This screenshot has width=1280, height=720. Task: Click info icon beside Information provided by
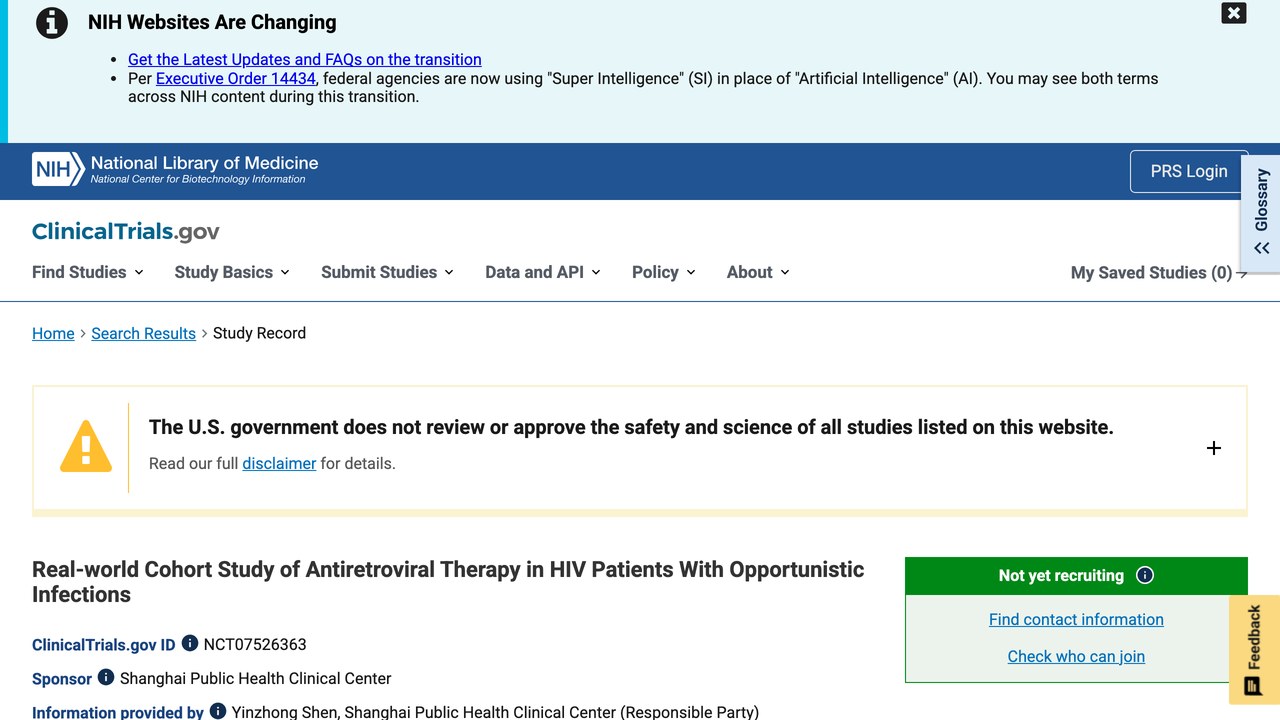(x=218, y=711)
